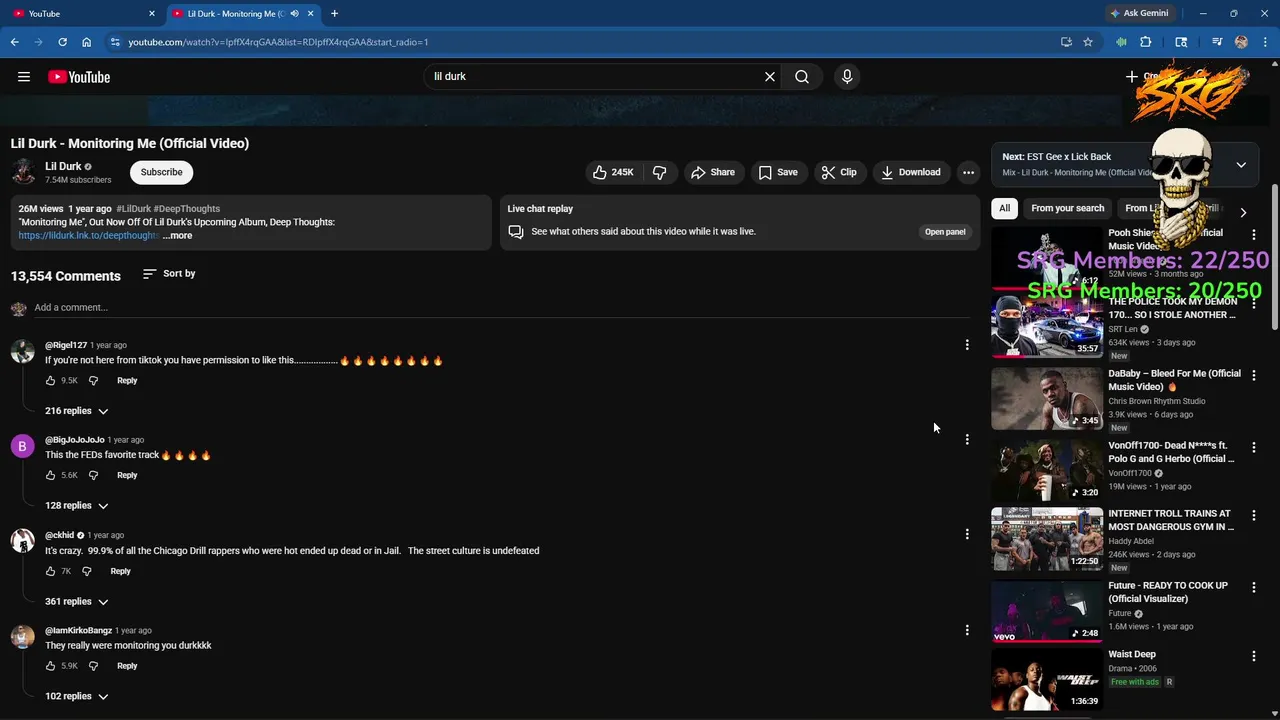Select the All filter chip
1280x720 pixels.
tap(1004, 208)
